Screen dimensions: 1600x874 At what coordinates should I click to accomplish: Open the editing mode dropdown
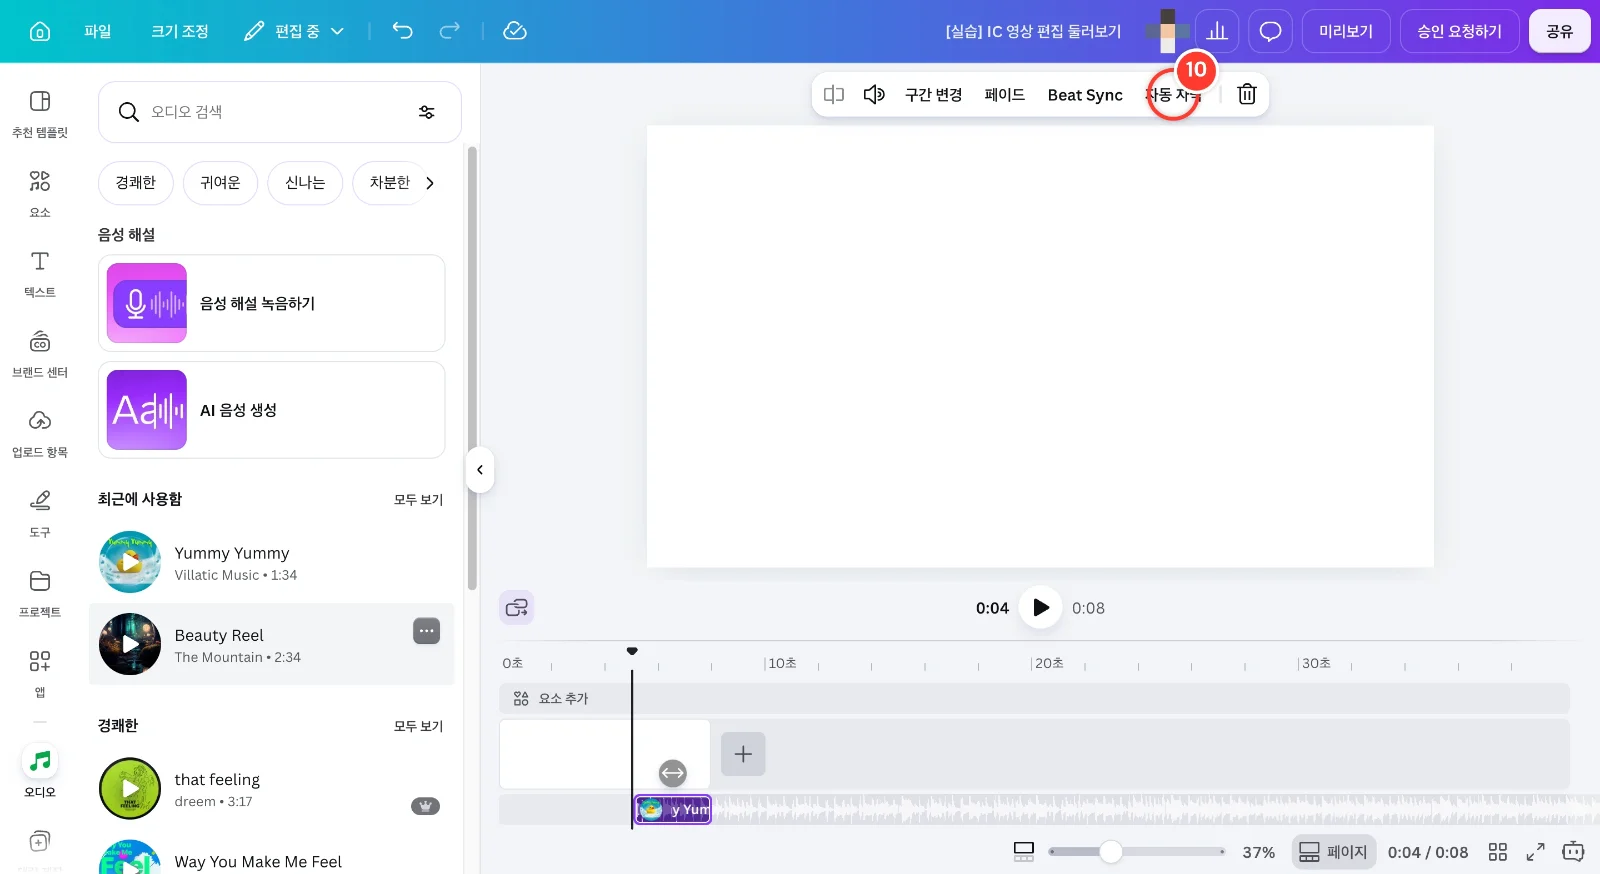point(295,31)
